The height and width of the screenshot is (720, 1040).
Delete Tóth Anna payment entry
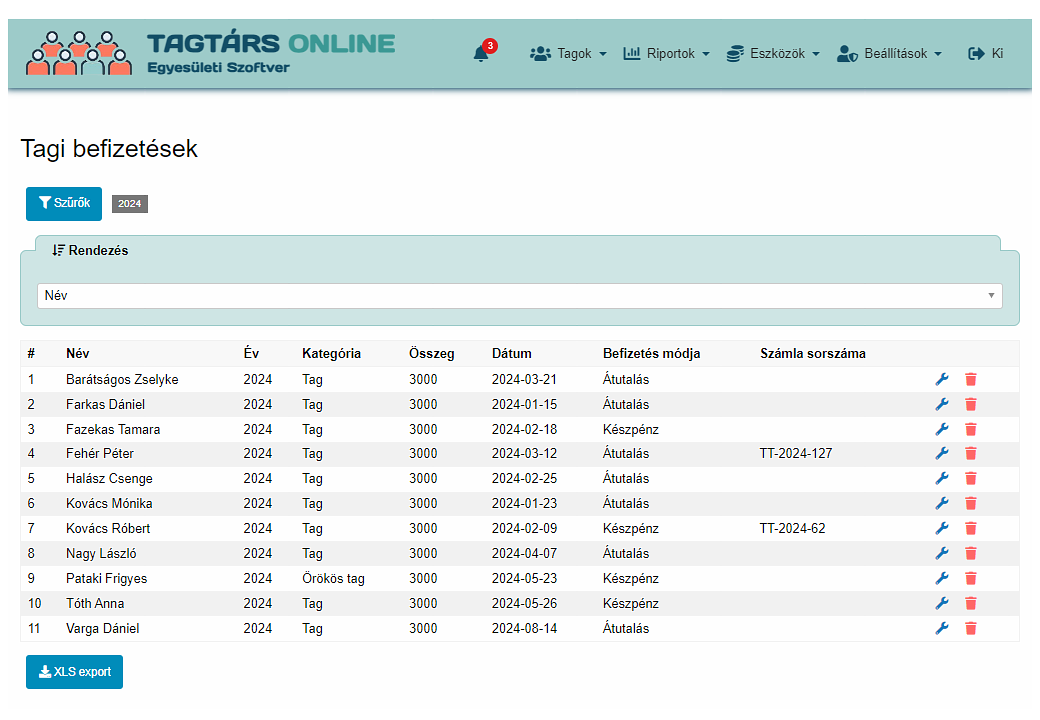(x=971, y=603)
